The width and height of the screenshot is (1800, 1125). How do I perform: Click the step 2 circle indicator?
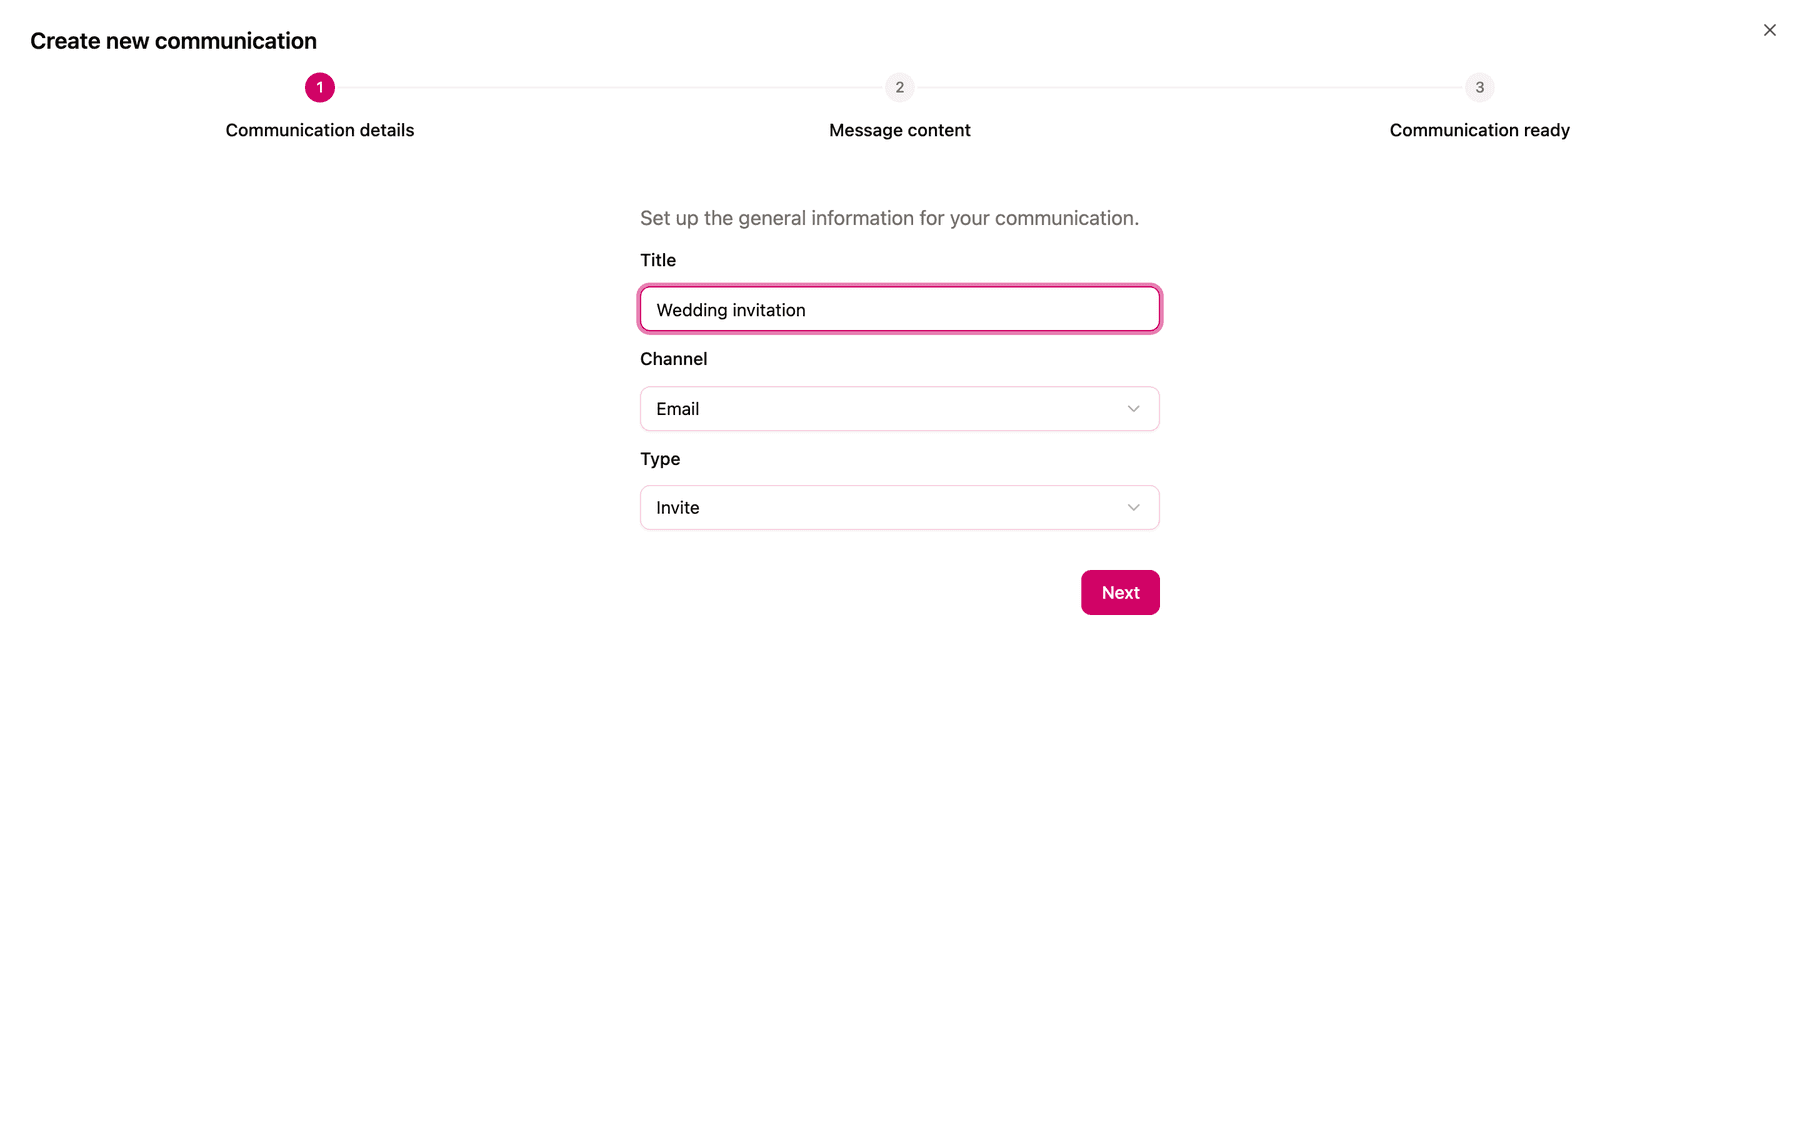click(x=900, y=88)
